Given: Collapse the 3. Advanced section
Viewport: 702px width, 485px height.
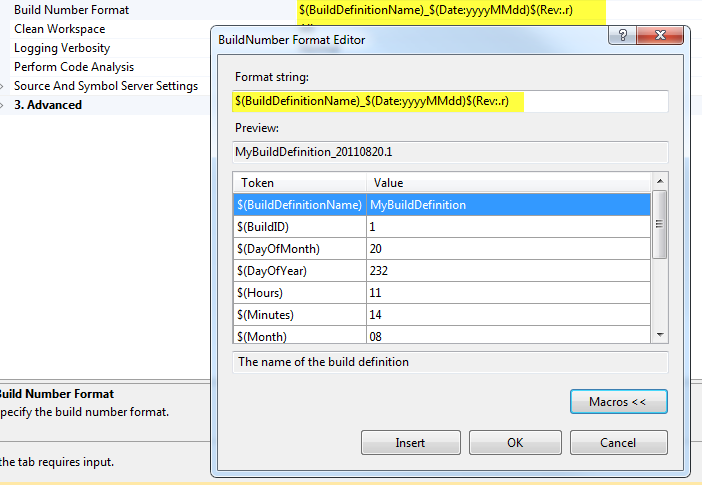Looking at the screenshot, I should (x=3, y=105).
